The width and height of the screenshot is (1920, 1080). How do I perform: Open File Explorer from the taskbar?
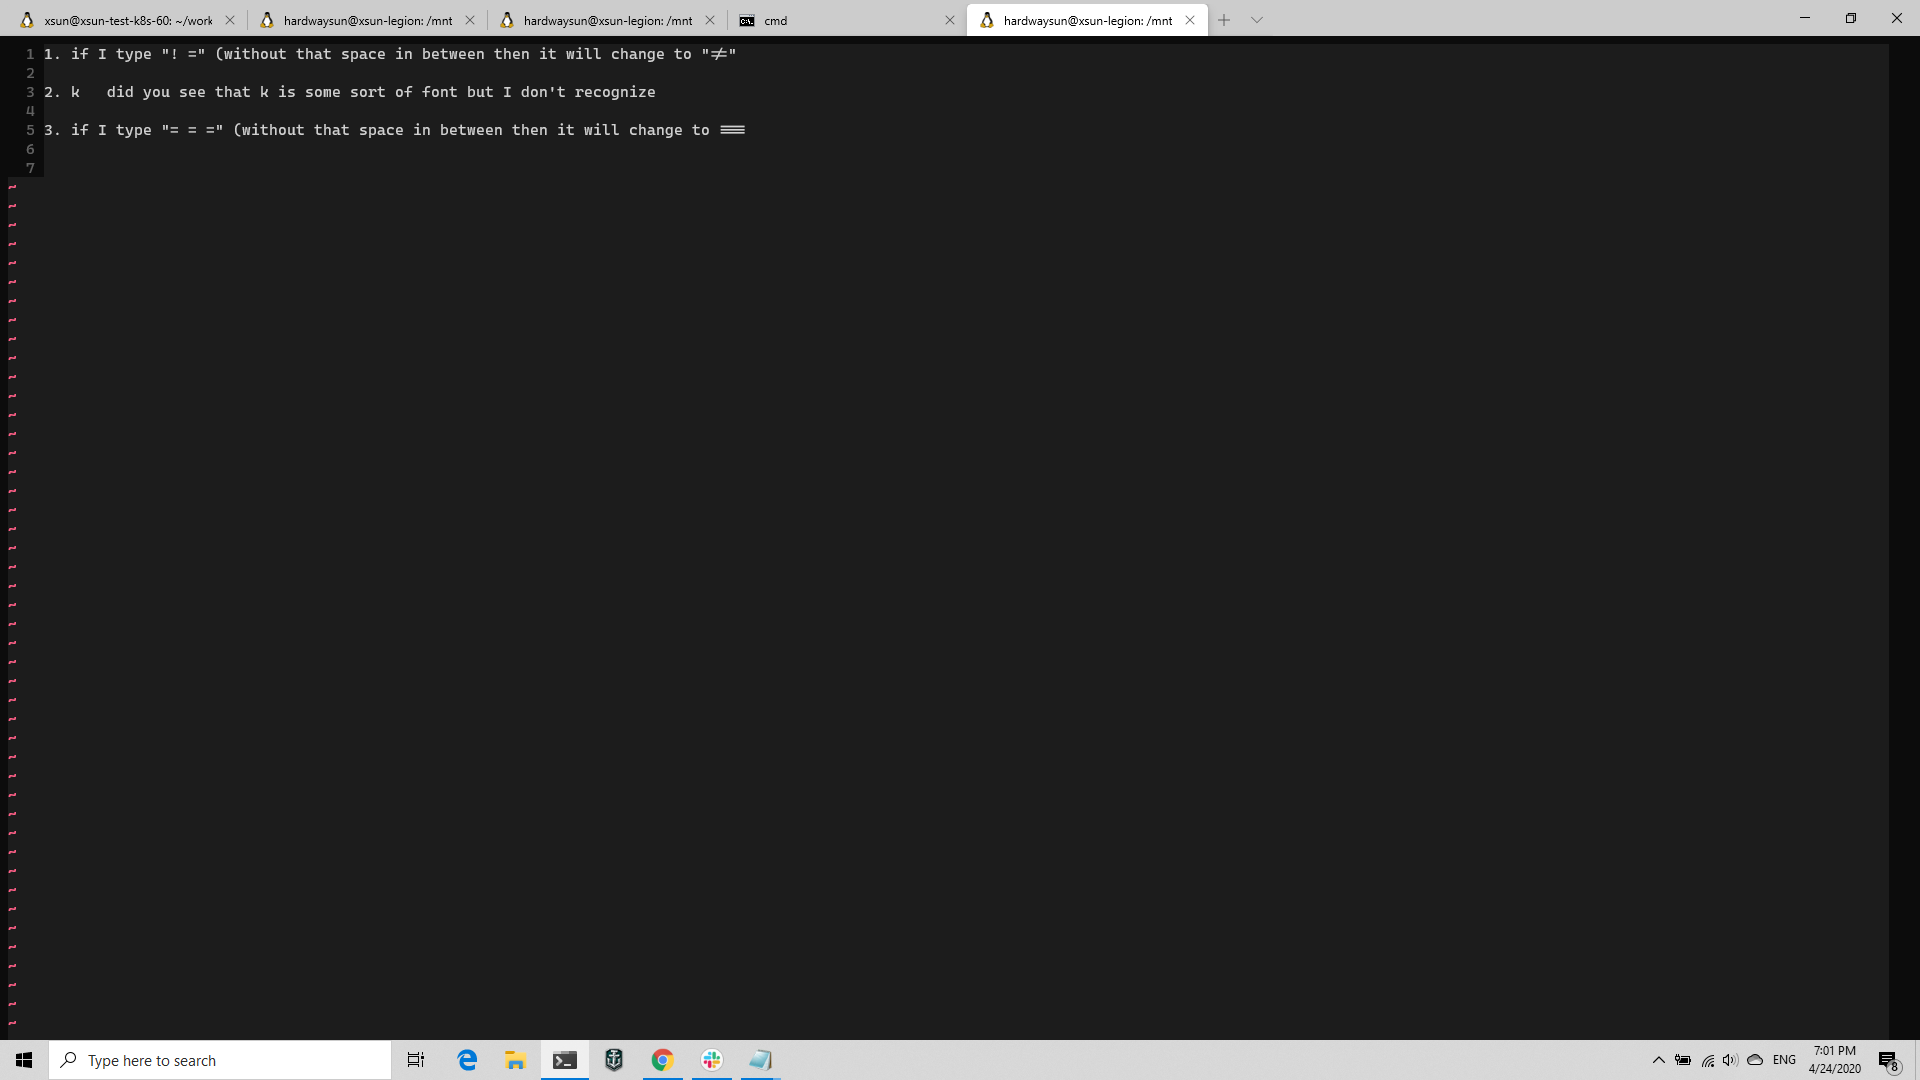click(516, 1060)
